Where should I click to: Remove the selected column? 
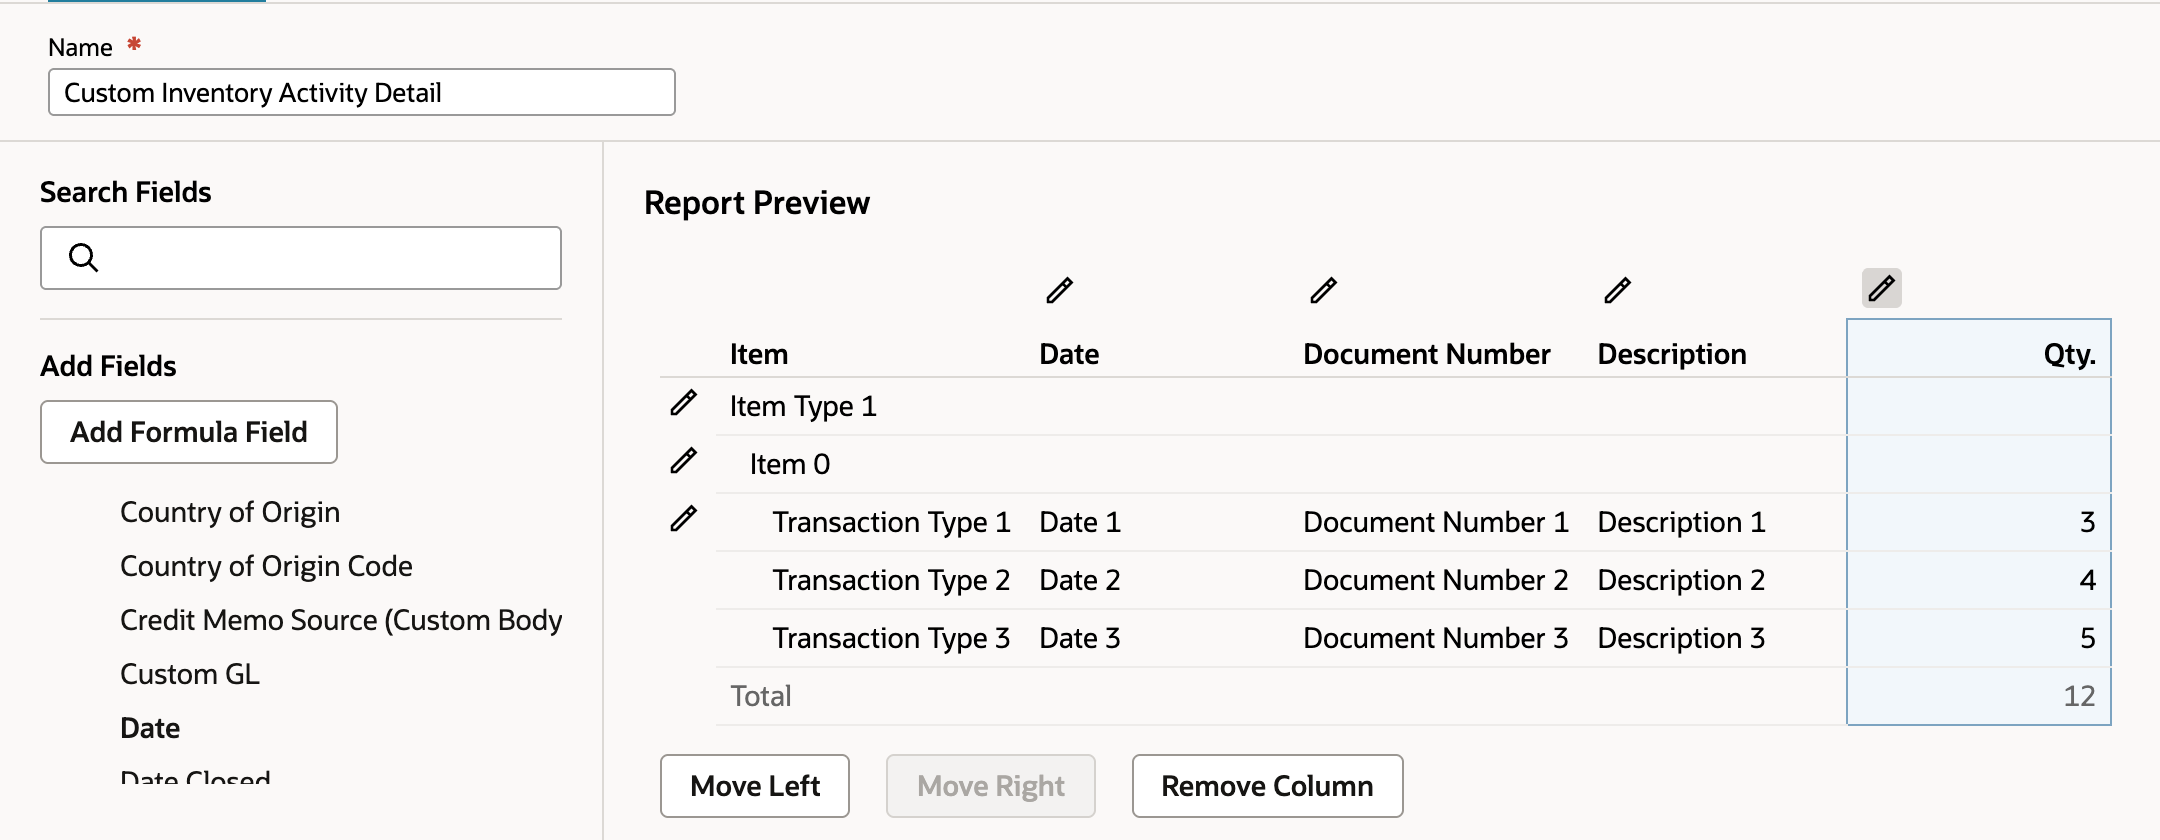point(1267,786)
